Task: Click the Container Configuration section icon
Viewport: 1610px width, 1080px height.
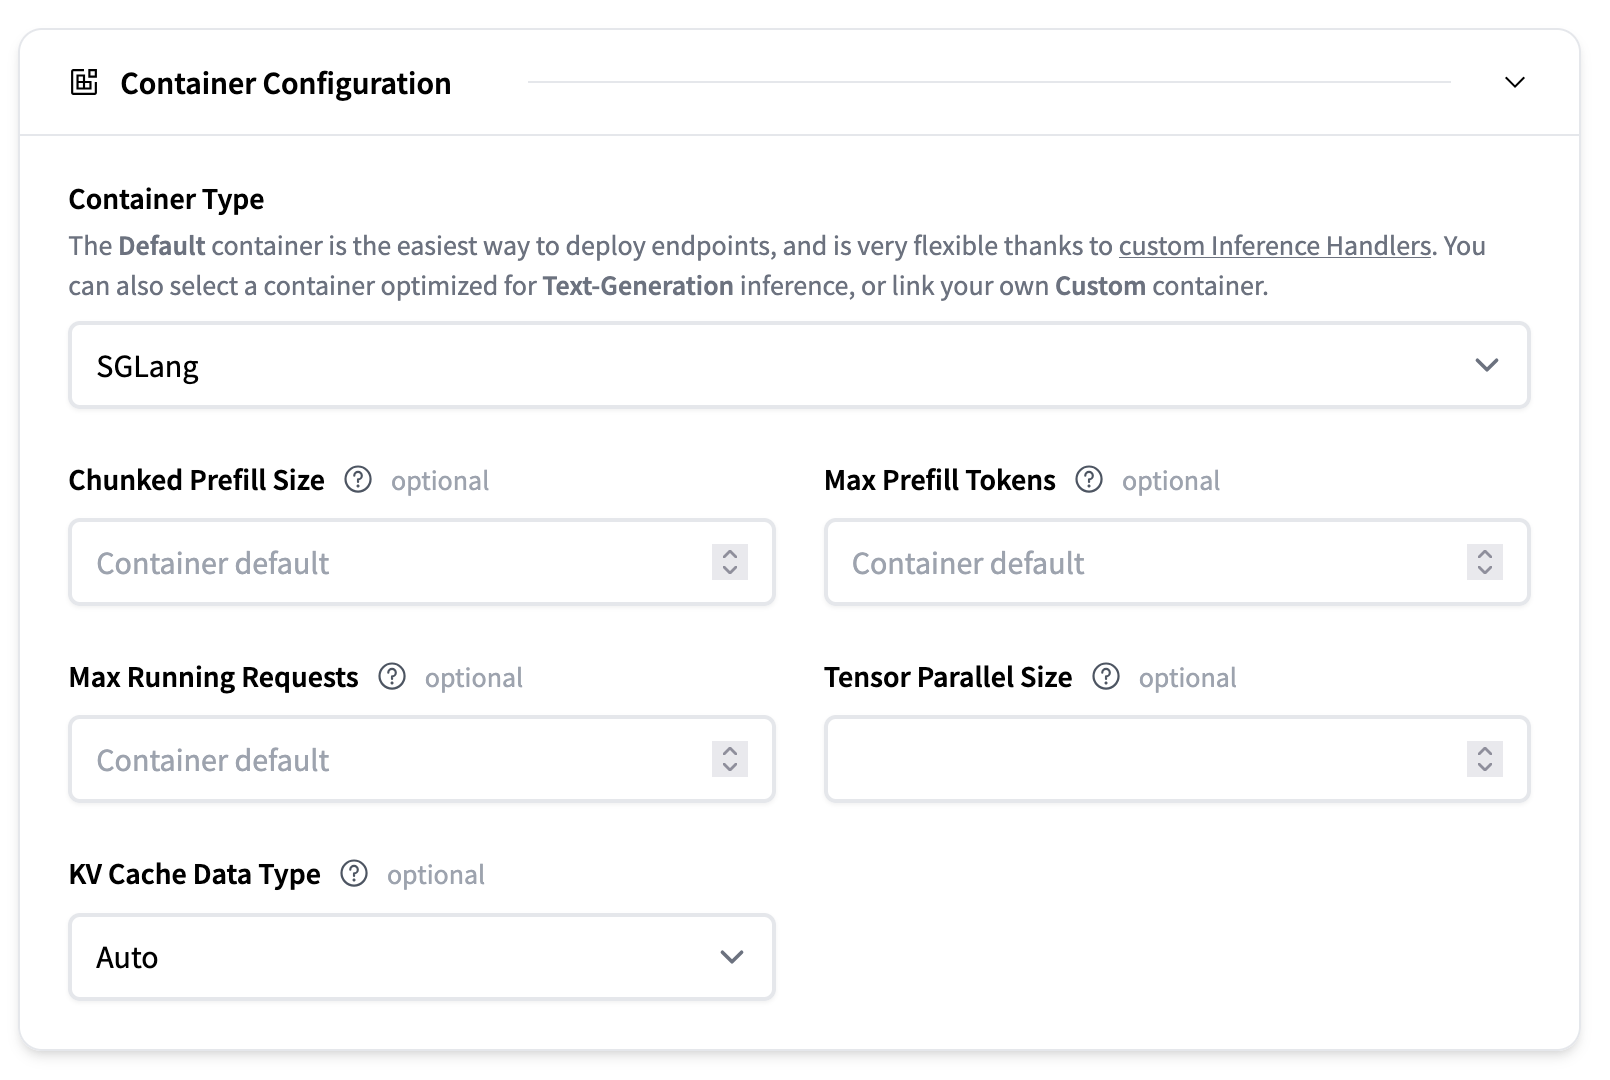Action: pos(84,82)
